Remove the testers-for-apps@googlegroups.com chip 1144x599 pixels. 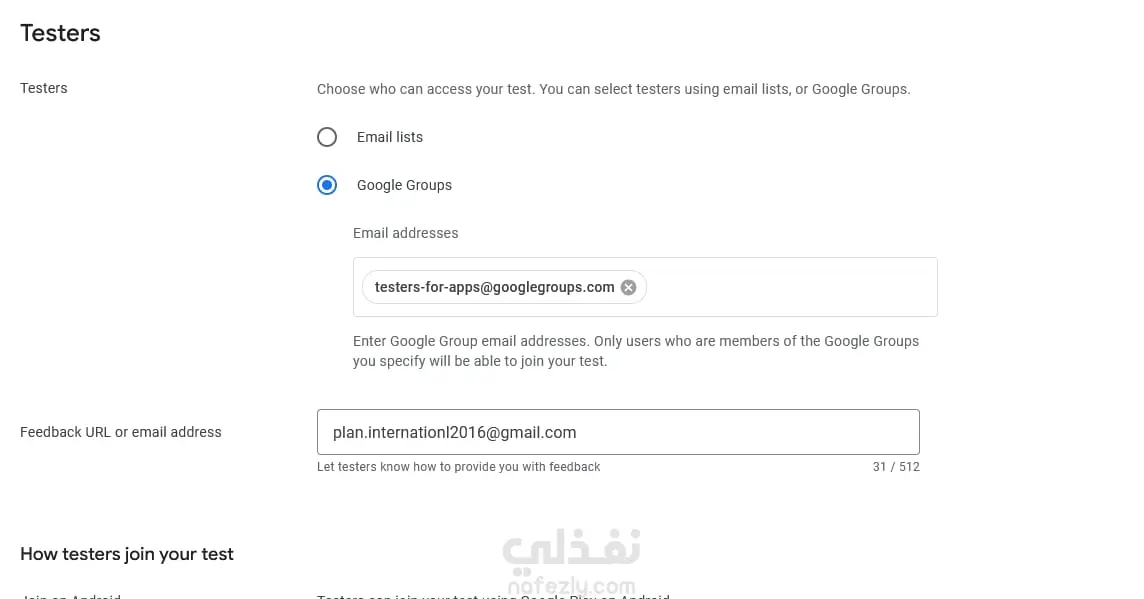[x=628, y=287]
